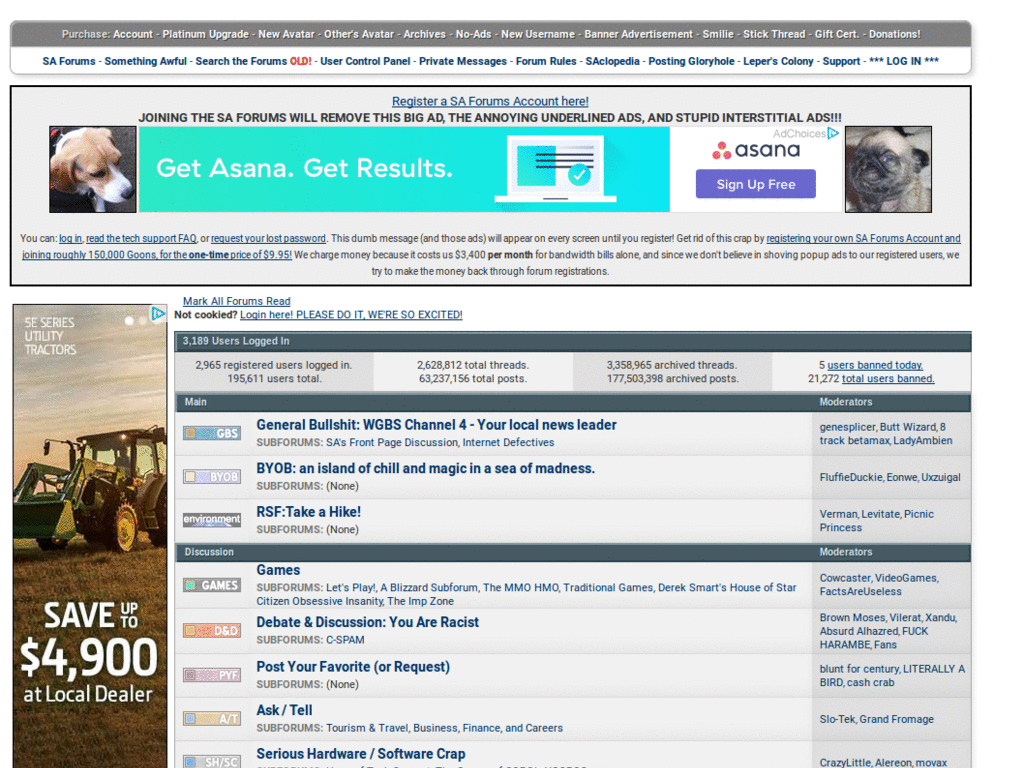Click the ad info icon on tractor ad
Image resolution: width=1024 pixels, height=768 pixels.
coord(158,314)
